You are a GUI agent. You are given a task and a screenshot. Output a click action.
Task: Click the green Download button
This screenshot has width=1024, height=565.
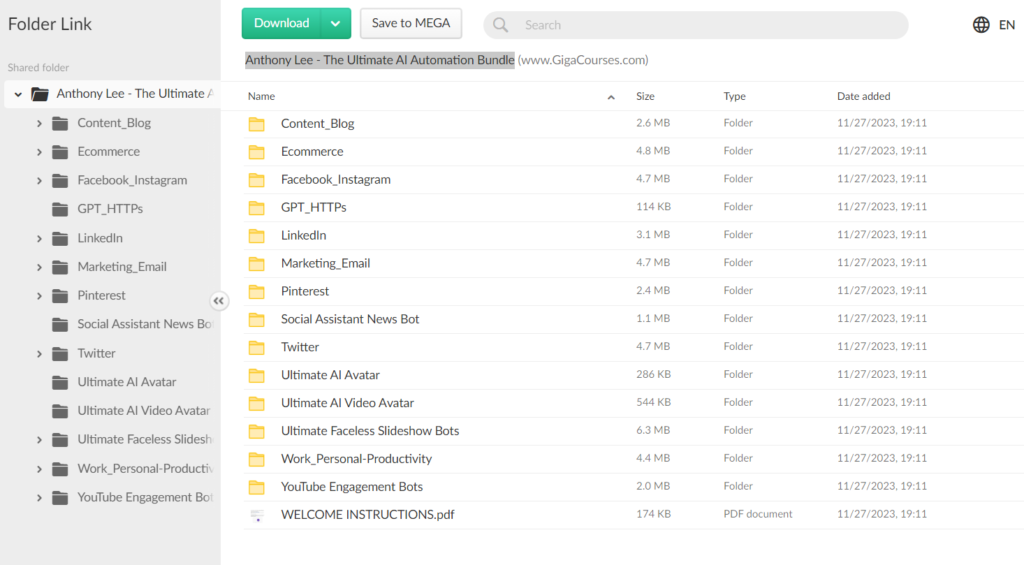pyautogui.click(x=282, y=23)
